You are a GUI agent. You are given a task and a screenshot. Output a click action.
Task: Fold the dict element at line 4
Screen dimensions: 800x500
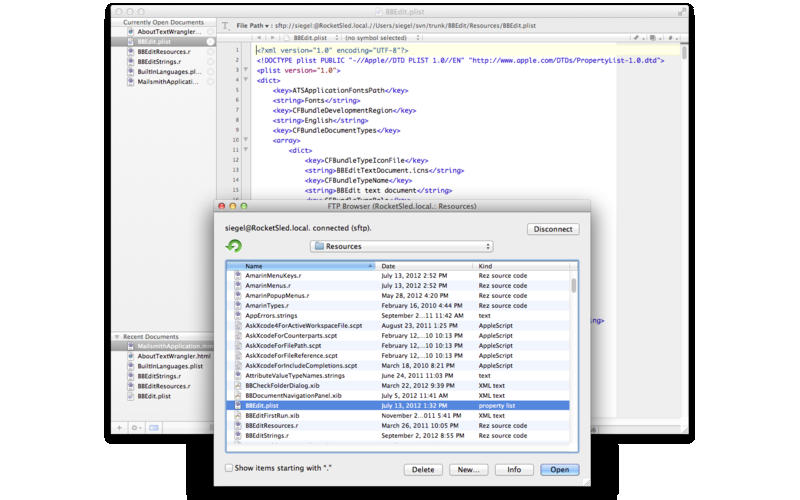click(x=245, y=80)
